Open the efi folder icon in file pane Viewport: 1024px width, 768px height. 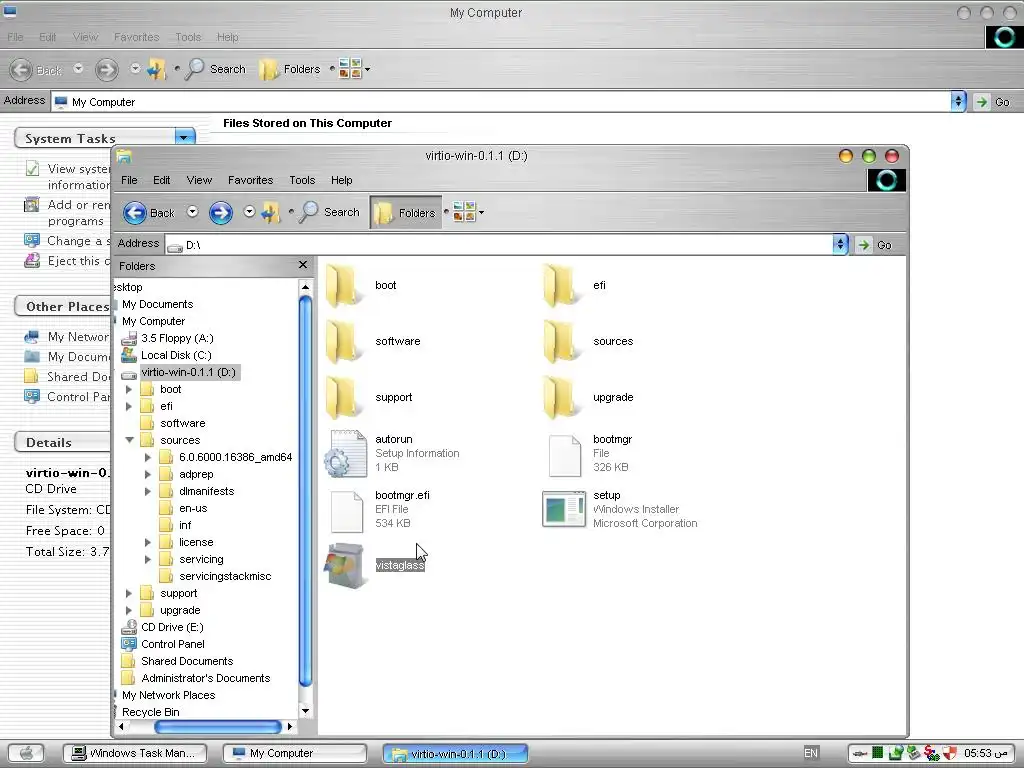[x=562, y=285]
